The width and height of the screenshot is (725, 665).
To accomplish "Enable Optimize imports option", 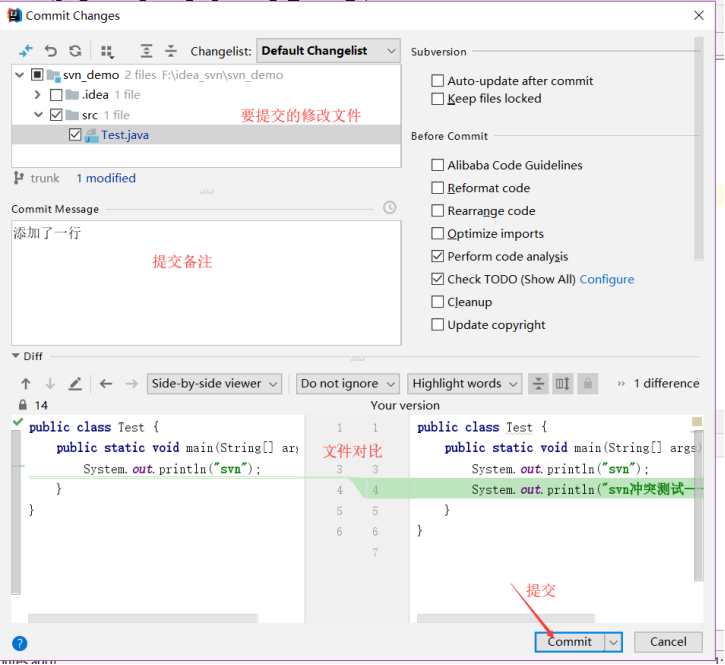I will coord(437,233).
